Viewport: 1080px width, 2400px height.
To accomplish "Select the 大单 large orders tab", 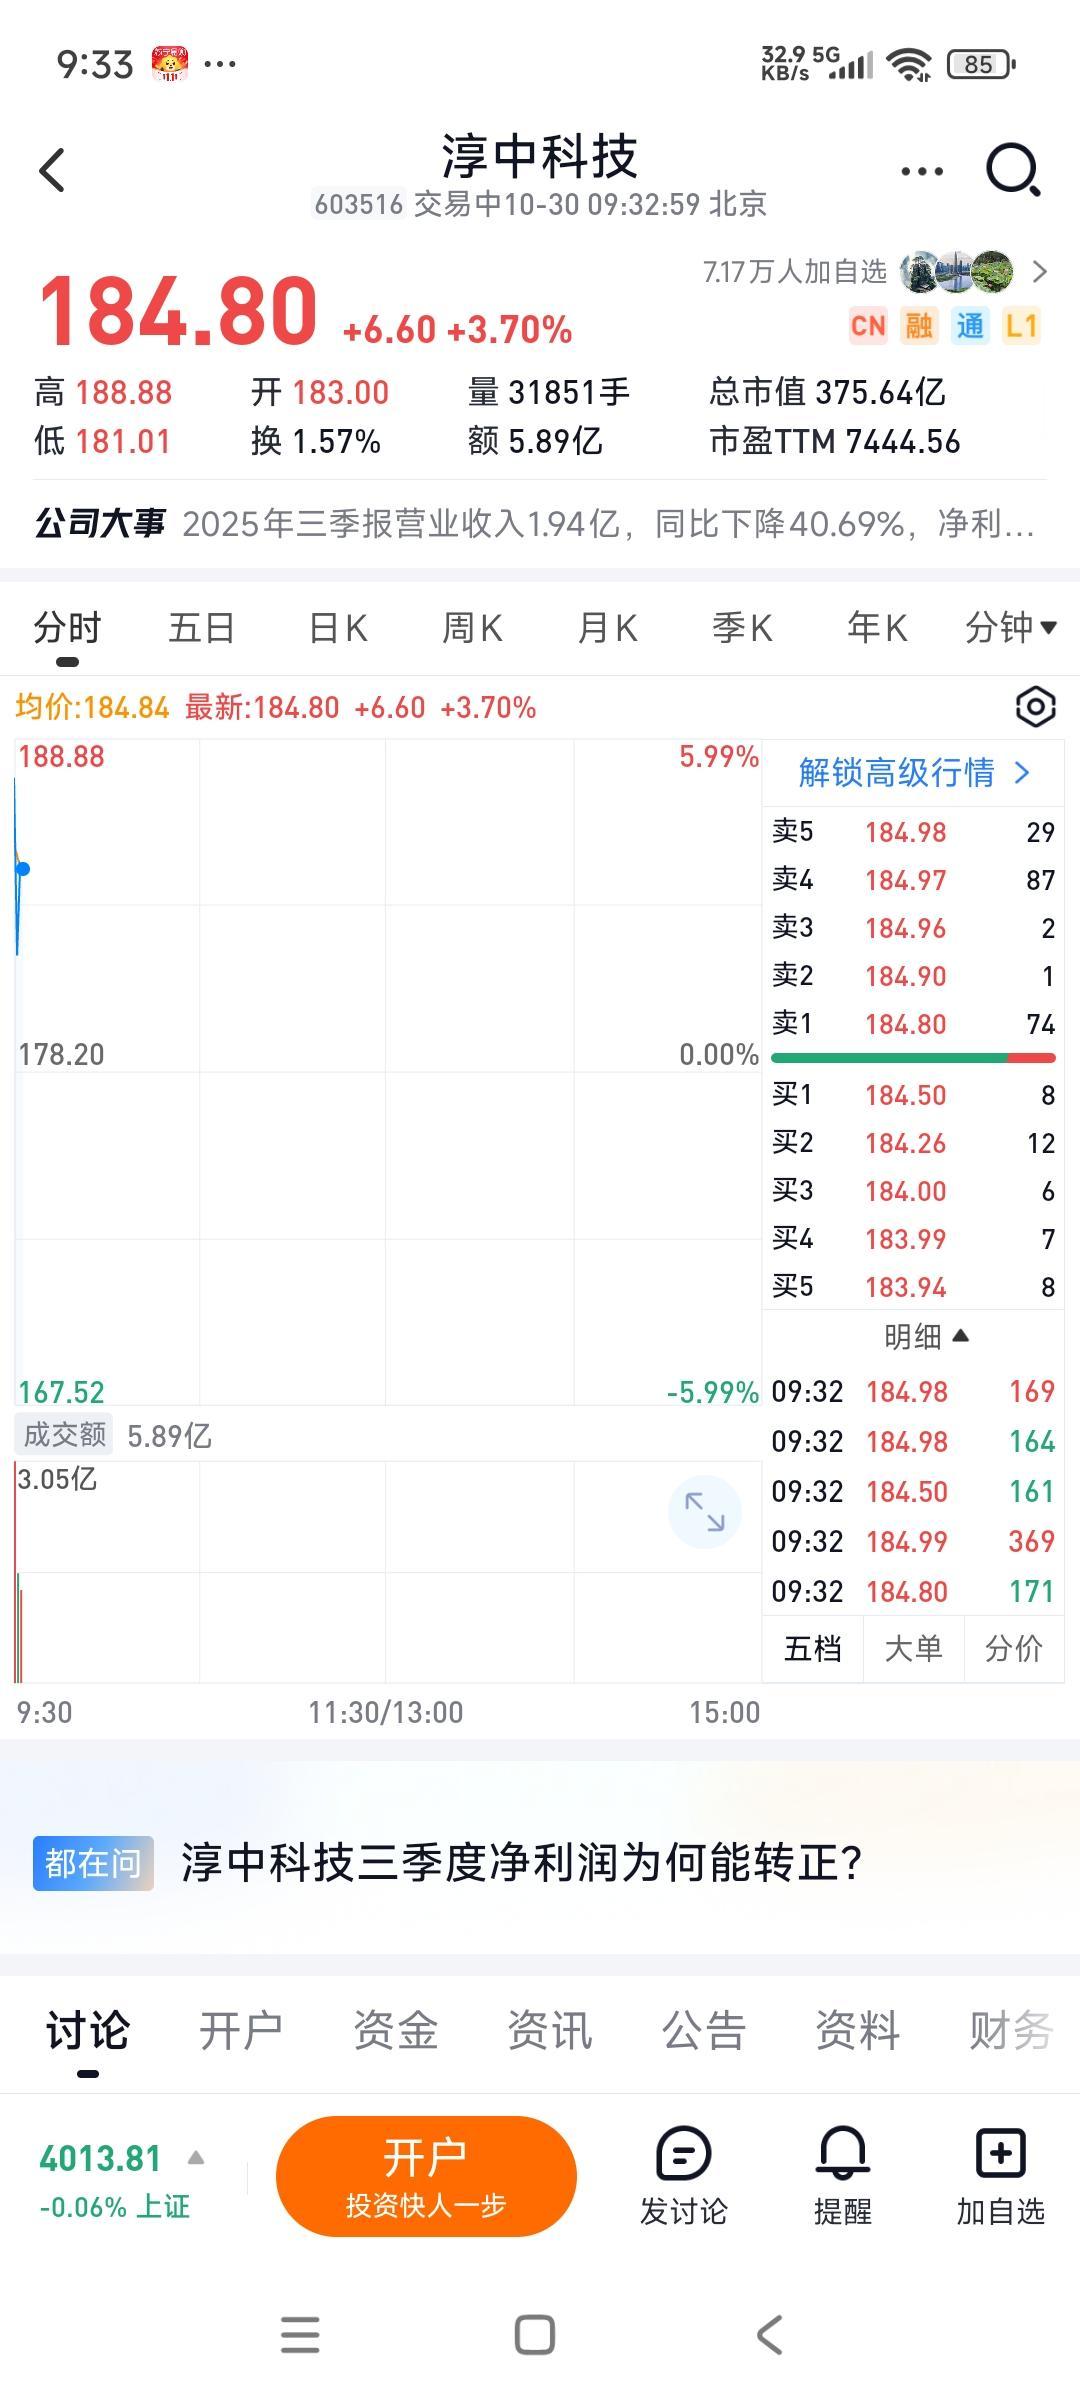I will (913, 1649).
